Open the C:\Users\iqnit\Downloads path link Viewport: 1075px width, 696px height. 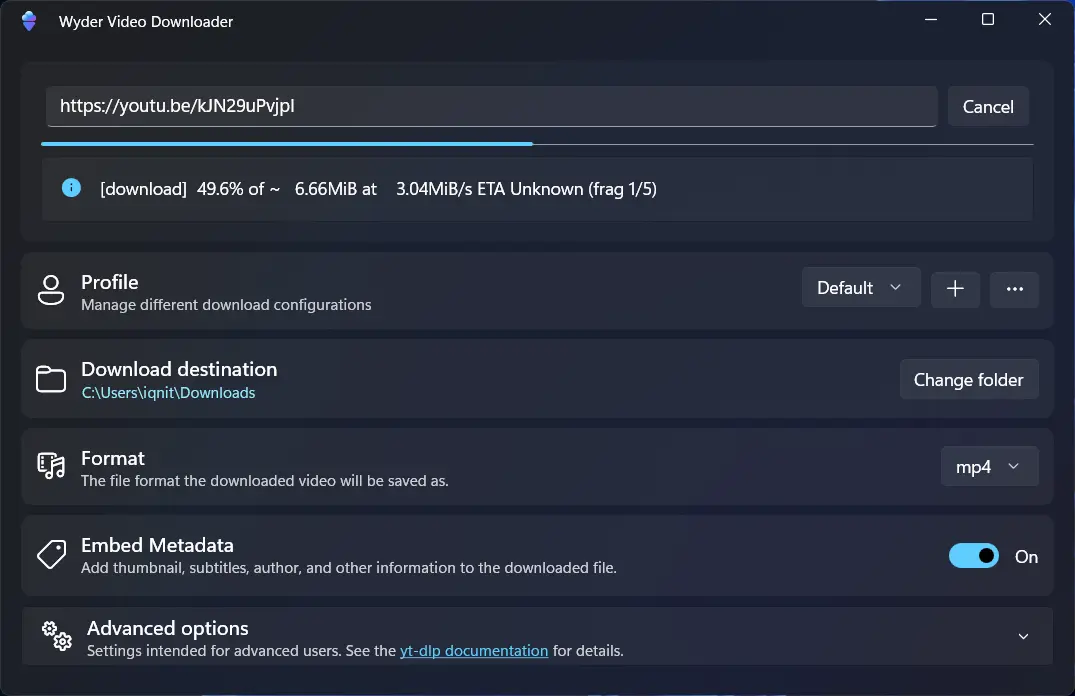click(x=169, y=393)
